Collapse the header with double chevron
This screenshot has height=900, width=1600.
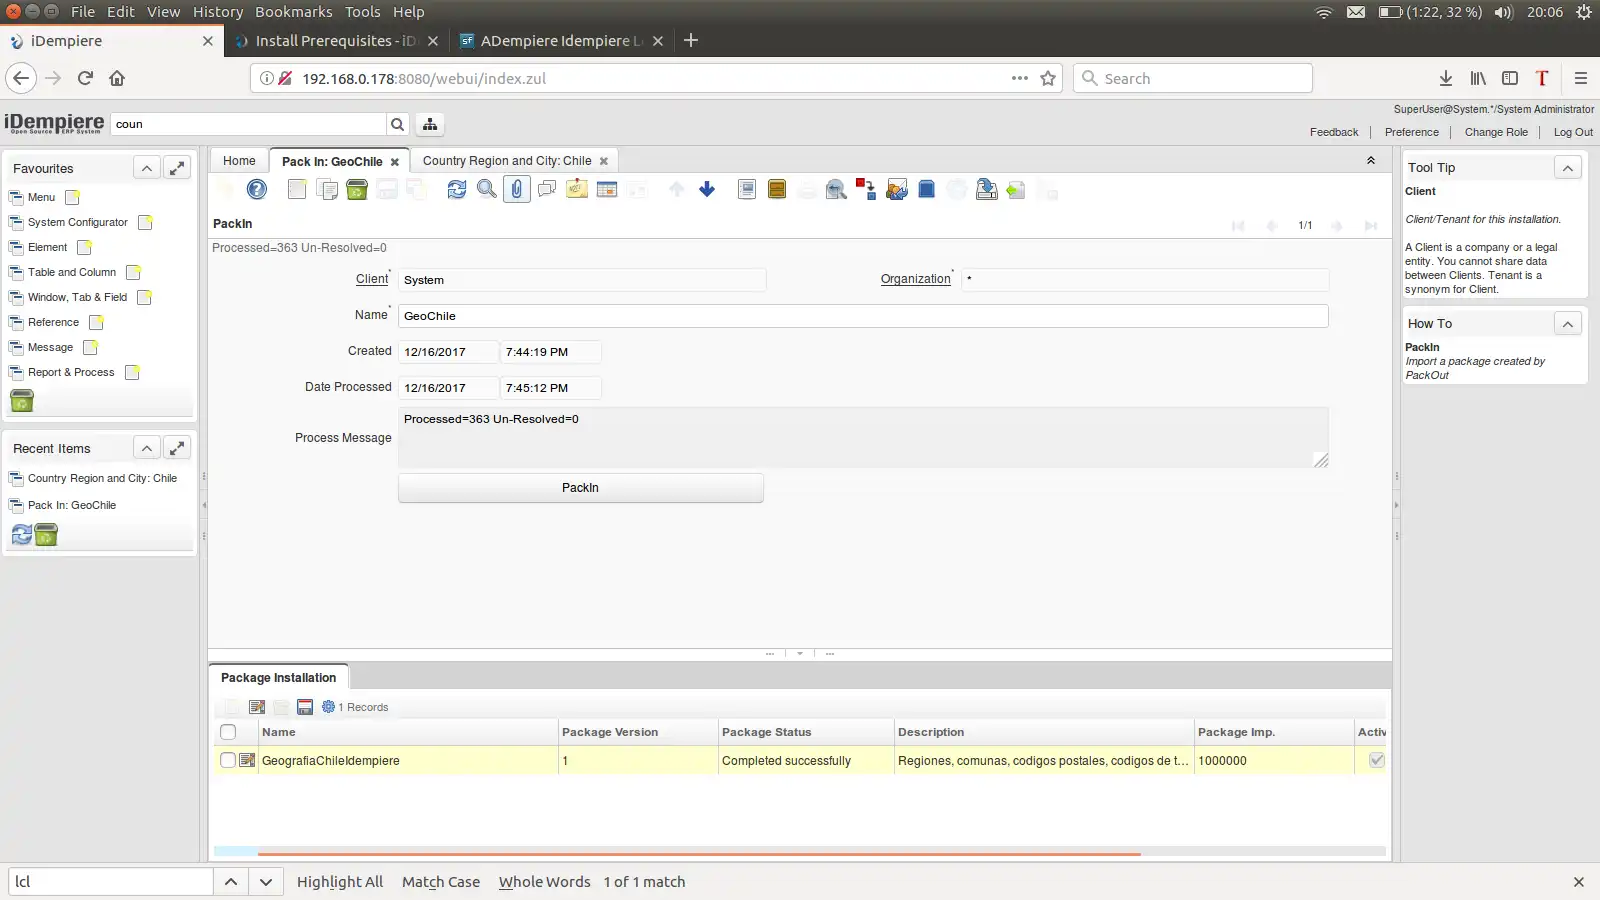pyautogui.click(x=1371, y=160)
